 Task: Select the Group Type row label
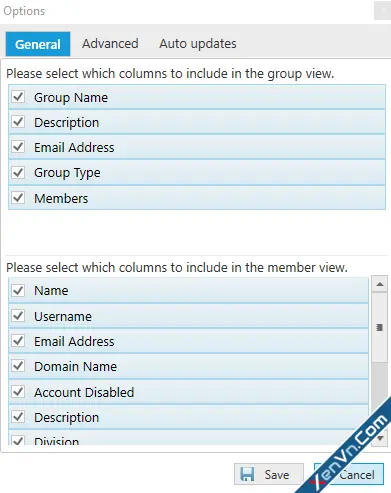[67, 173]
